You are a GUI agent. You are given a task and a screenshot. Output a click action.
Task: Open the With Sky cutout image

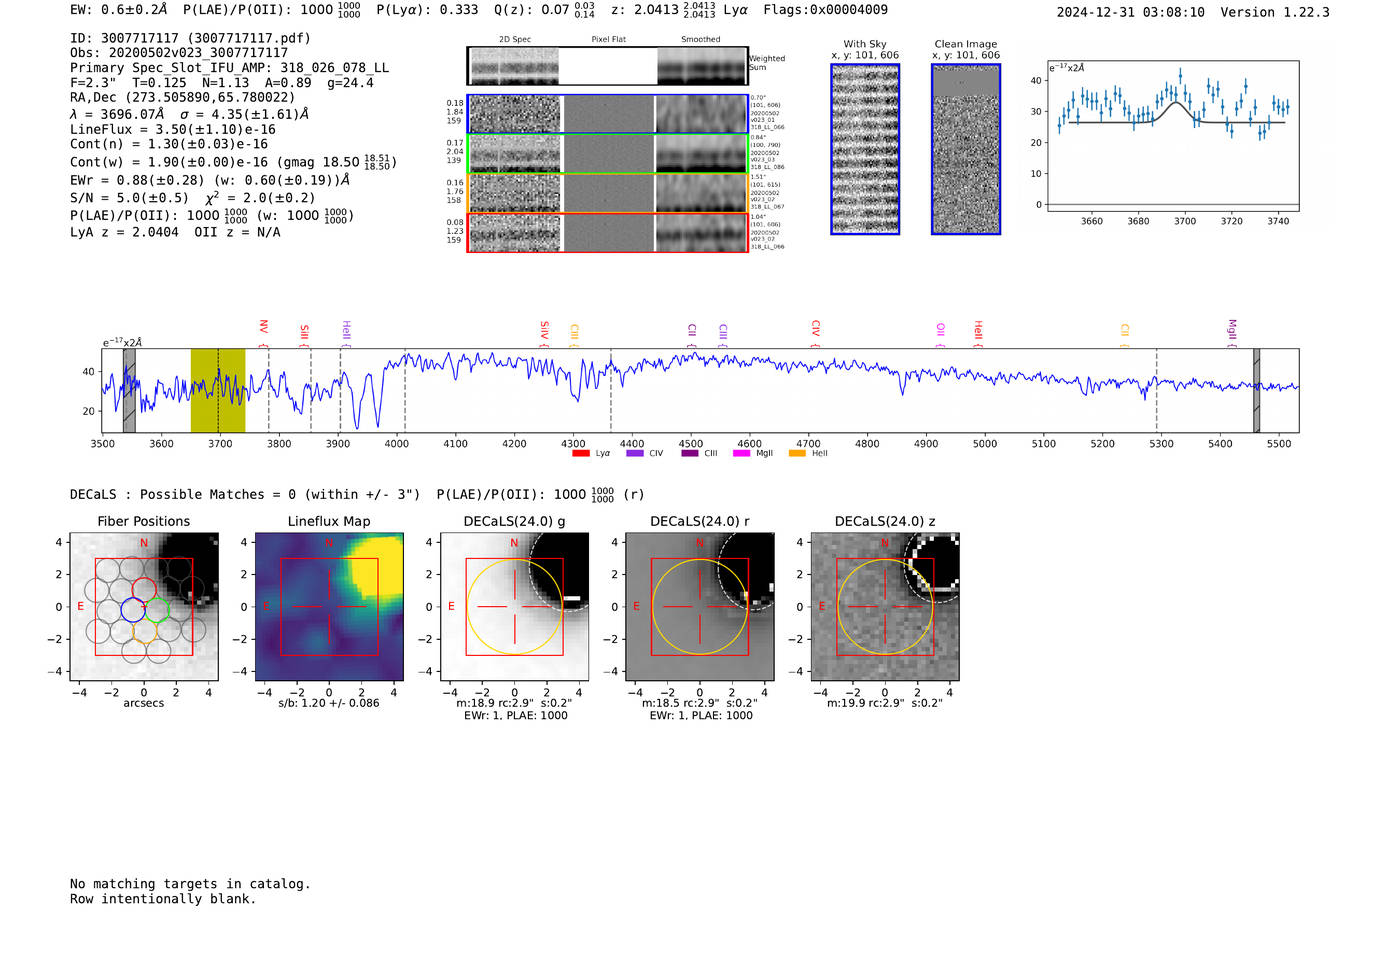(865, 149)
